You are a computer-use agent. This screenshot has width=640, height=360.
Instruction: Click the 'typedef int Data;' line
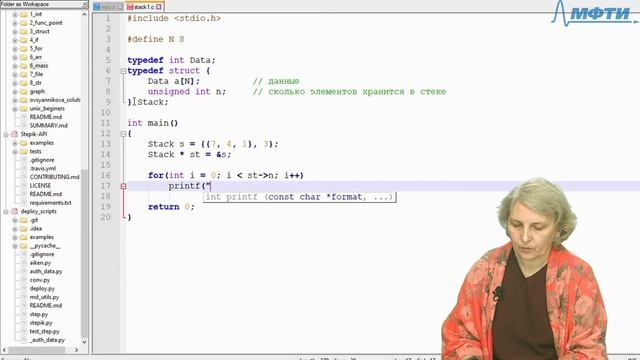(171, 60)
